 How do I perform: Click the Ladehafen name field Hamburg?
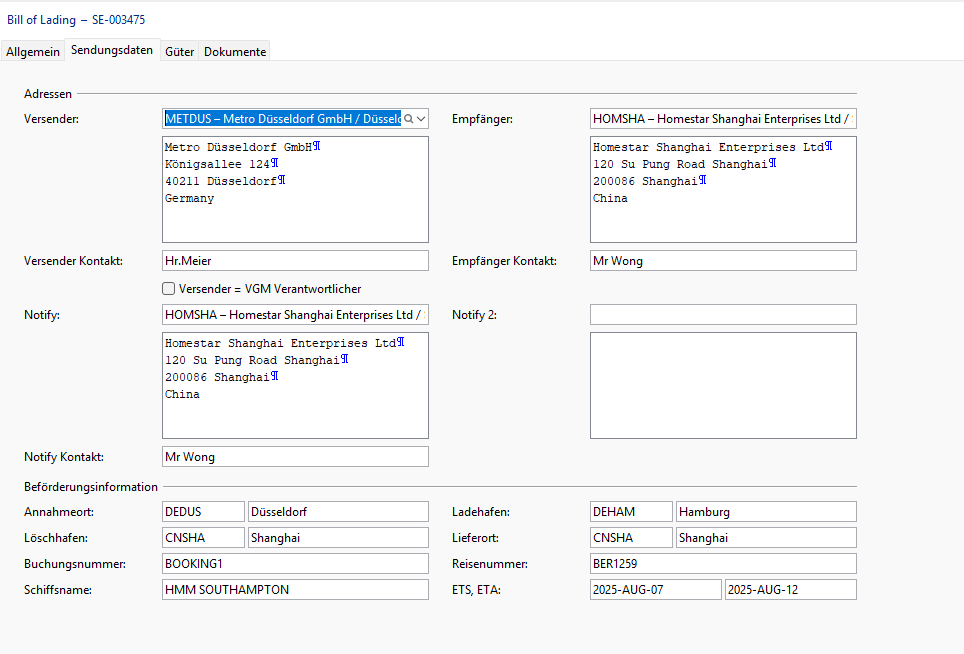[x=766, y=511]
